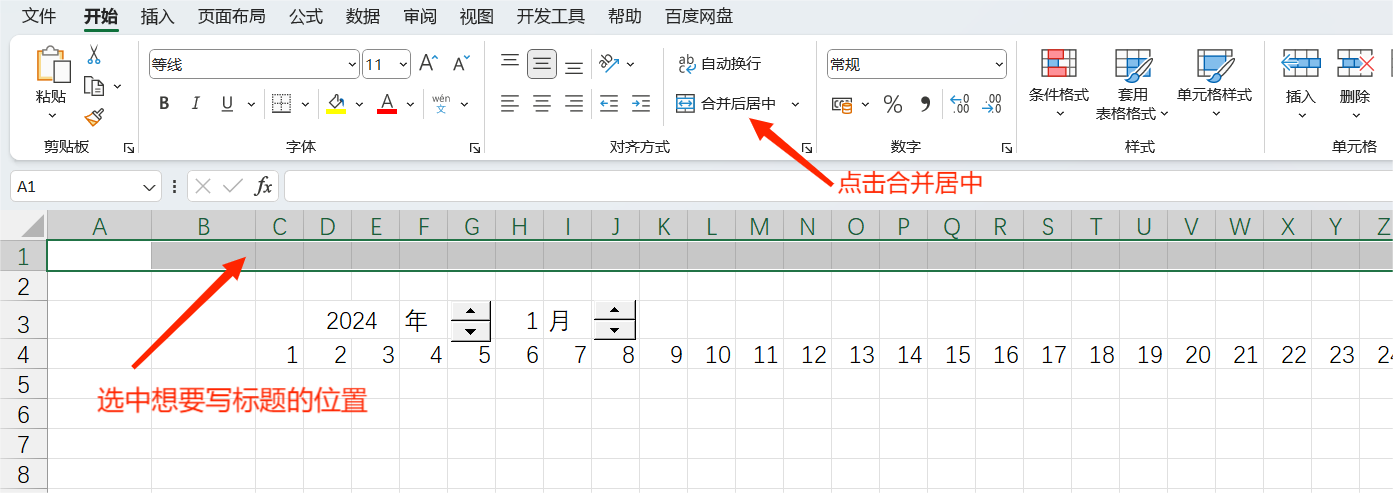Decrease font size with smaller A icon

click(x=460, y=64)
